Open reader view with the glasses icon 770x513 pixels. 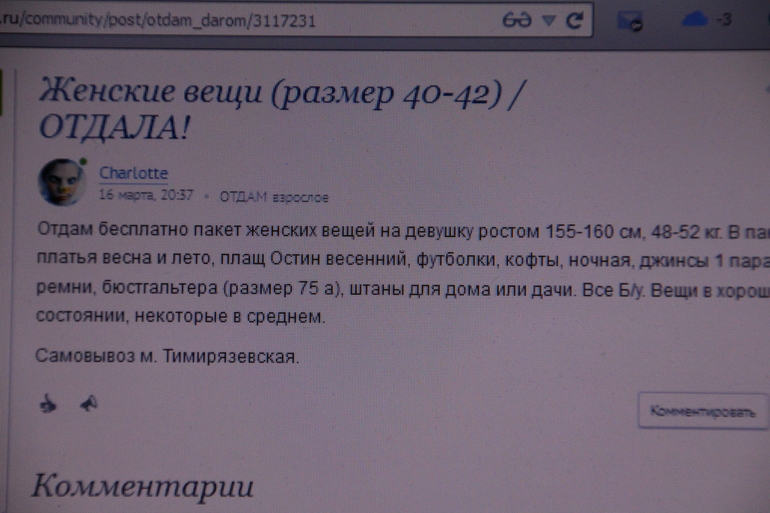(517, 19)
